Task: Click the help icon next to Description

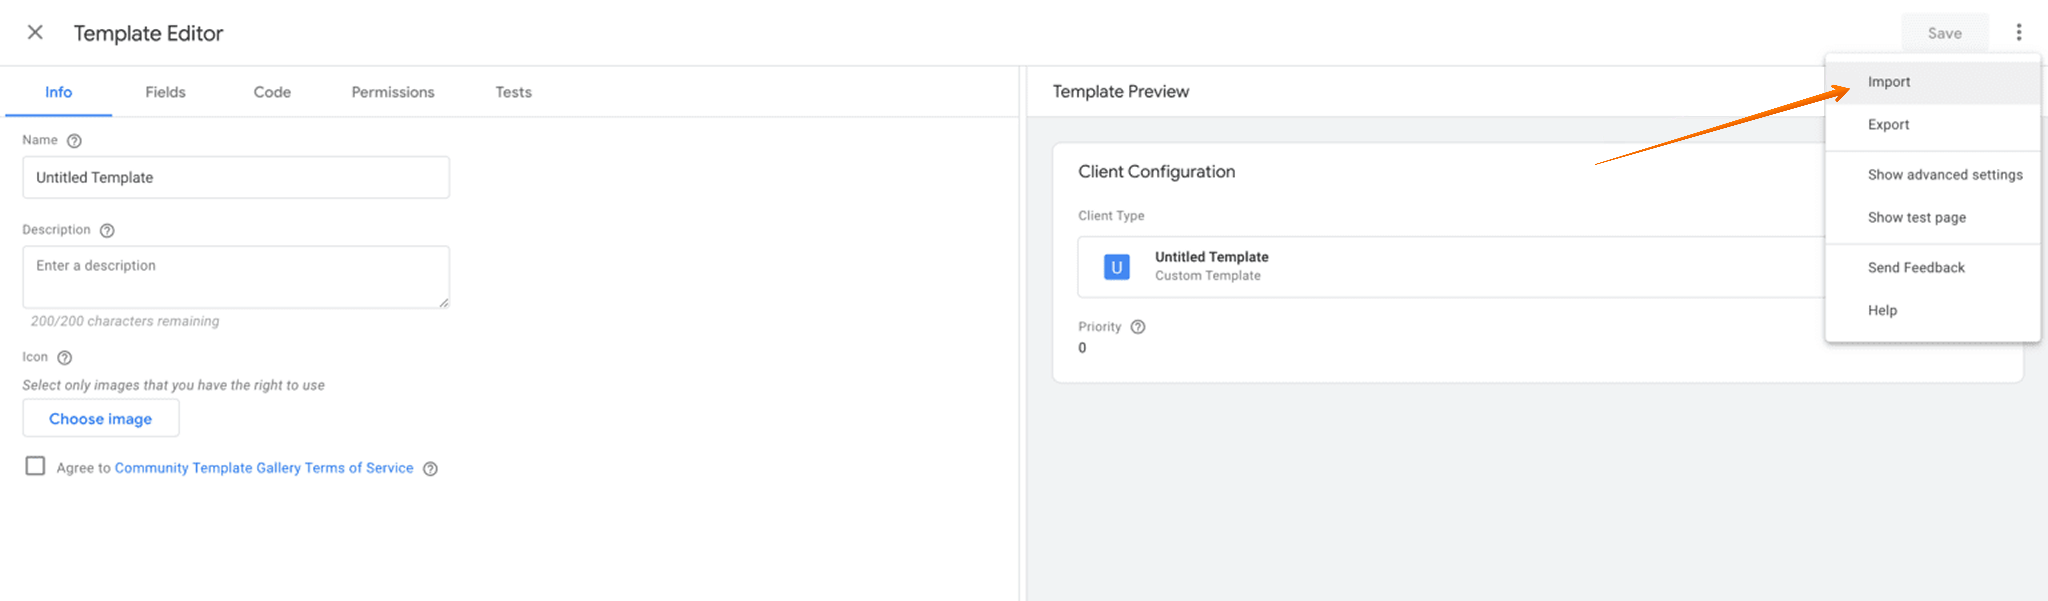Action: [107, 230]
